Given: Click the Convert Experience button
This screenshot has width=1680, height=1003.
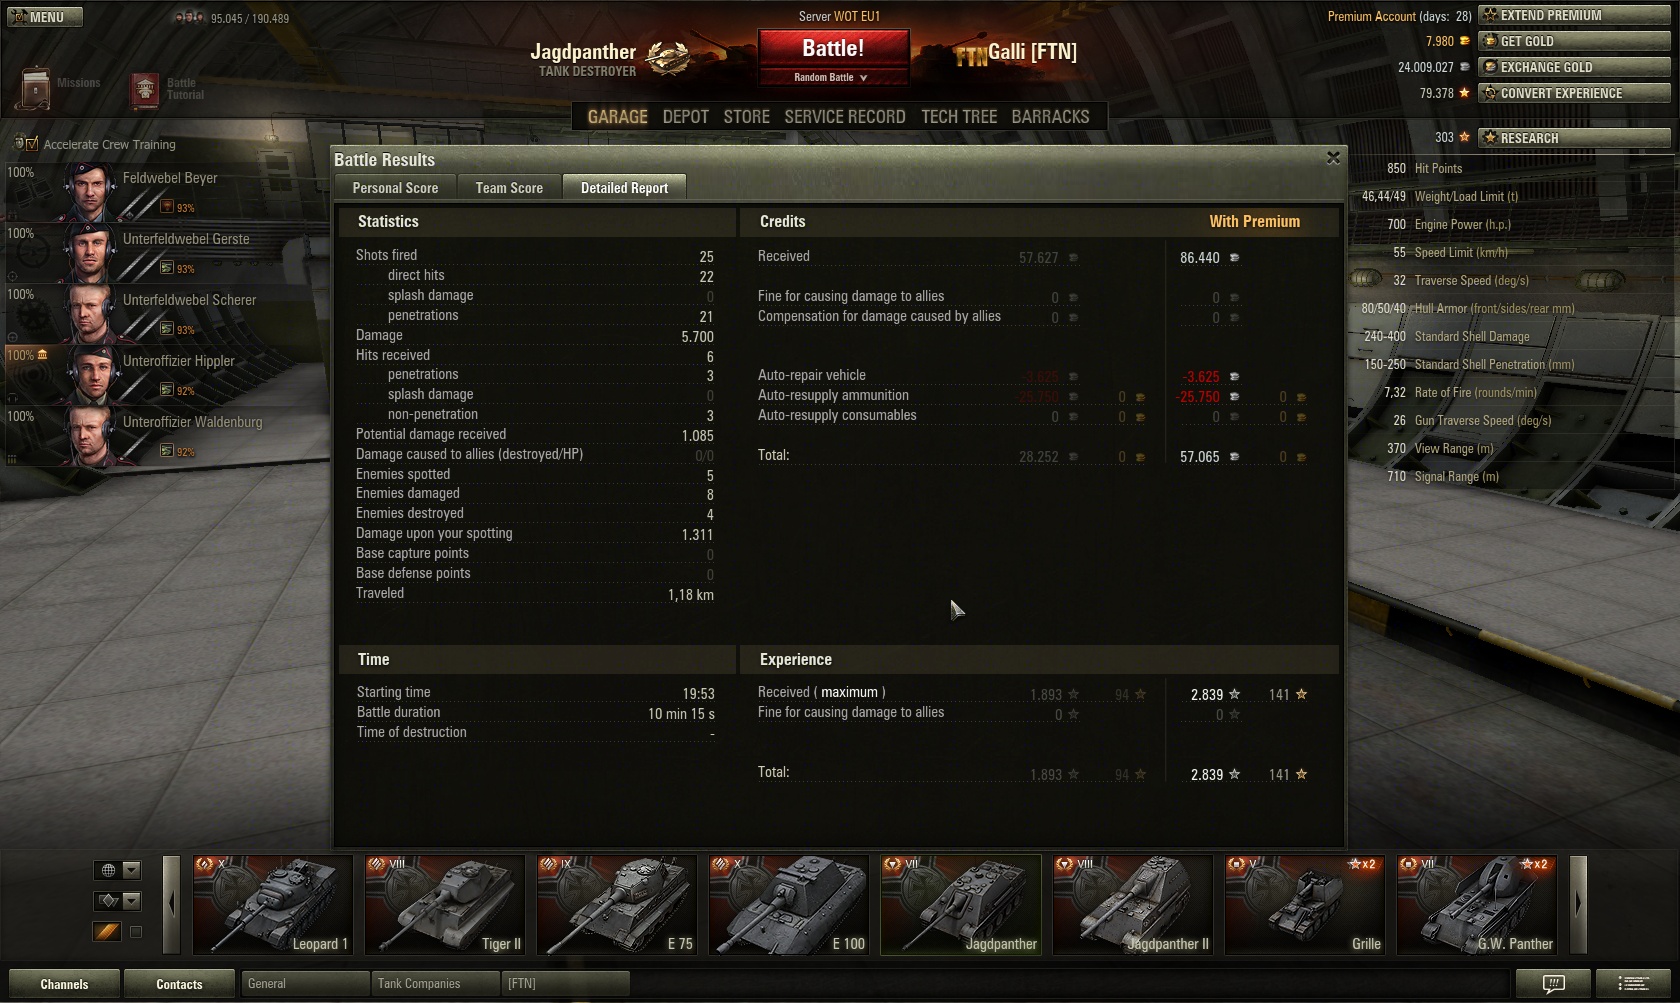Looking at the screenshot, I should coord(1574,93).
